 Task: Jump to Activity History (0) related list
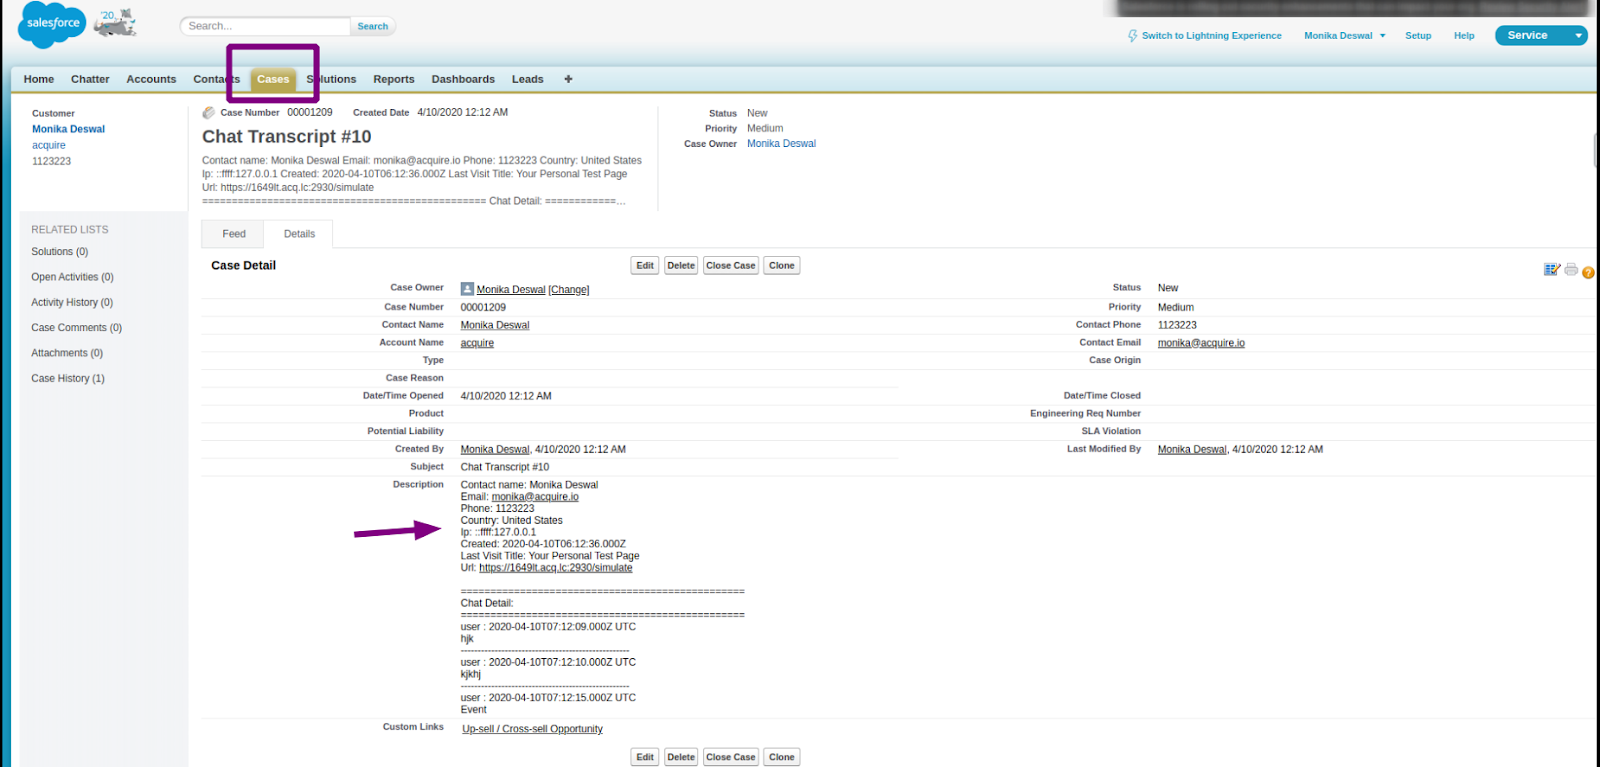(x=72, y=302)
